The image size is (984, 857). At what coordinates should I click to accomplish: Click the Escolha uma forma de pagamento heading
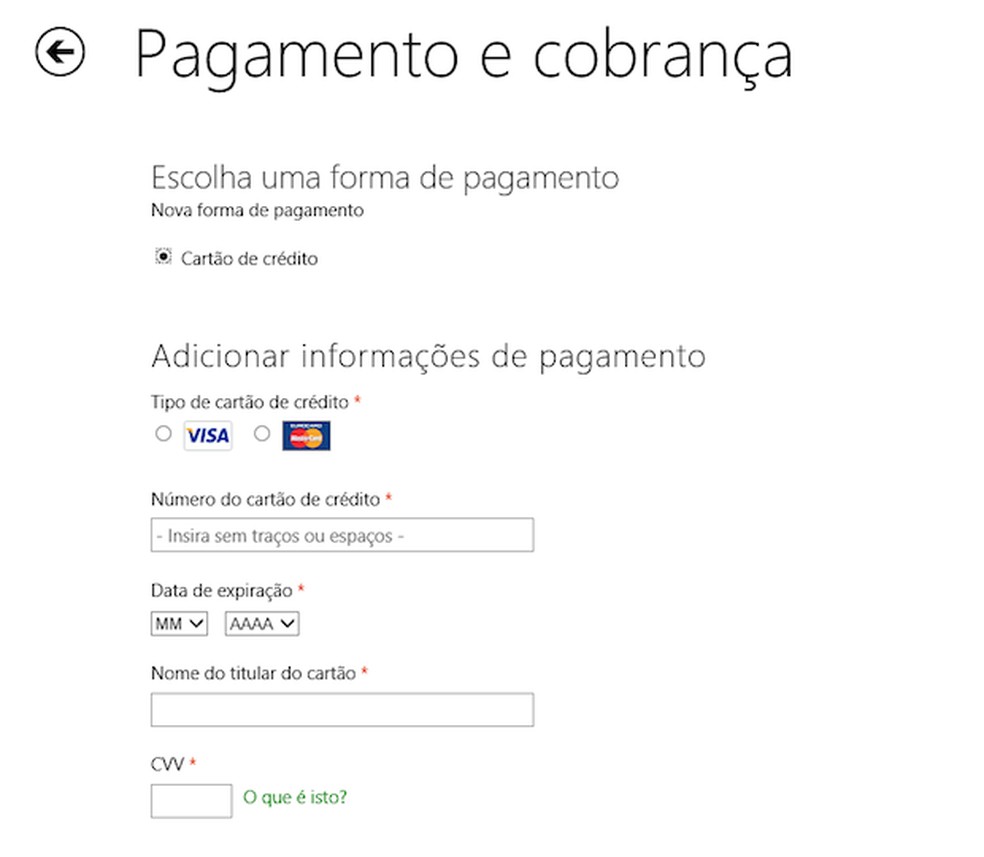pyautogui.click(x=385, y=178)
